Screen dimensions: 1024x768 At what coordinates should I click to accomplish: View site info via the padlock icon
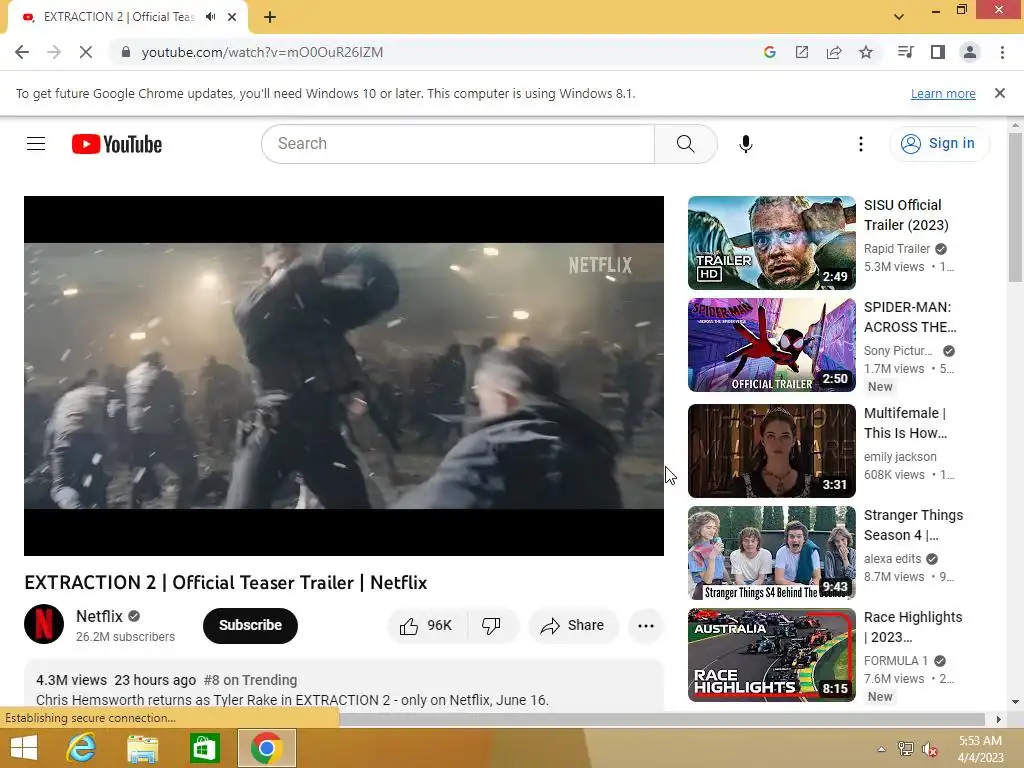125,52
